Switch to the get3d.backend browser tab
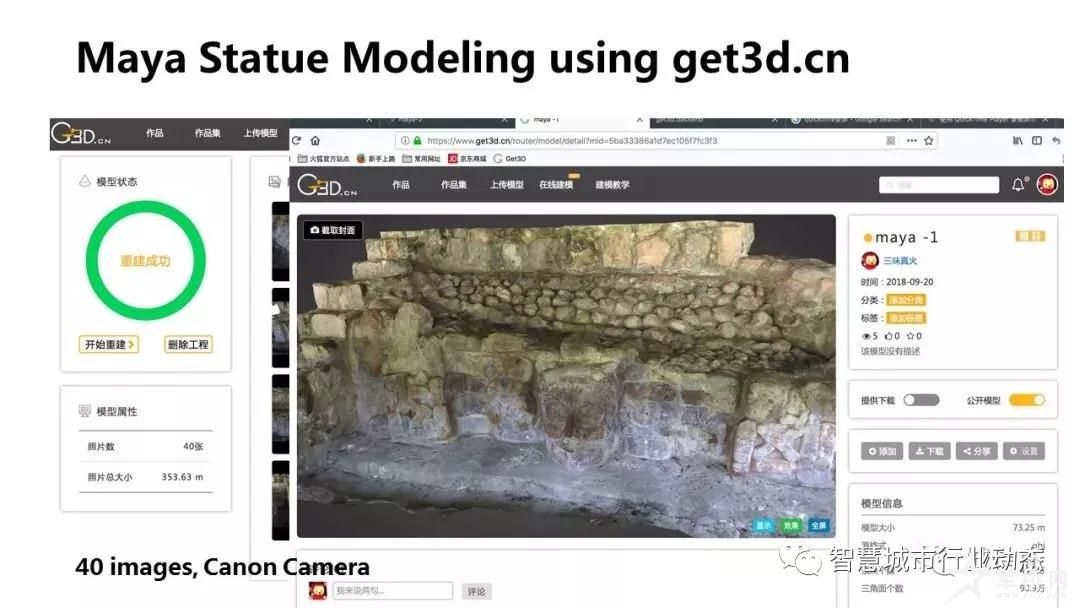The image size is (1080, 608). pyautogui.click(x=716, y=120)
